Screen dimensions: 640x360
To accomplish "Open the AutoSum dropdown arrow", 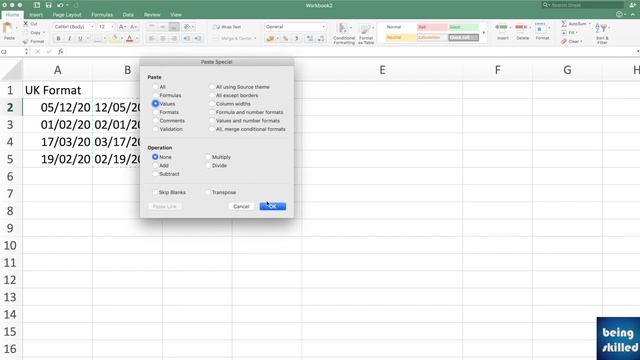I will (589, 24).
